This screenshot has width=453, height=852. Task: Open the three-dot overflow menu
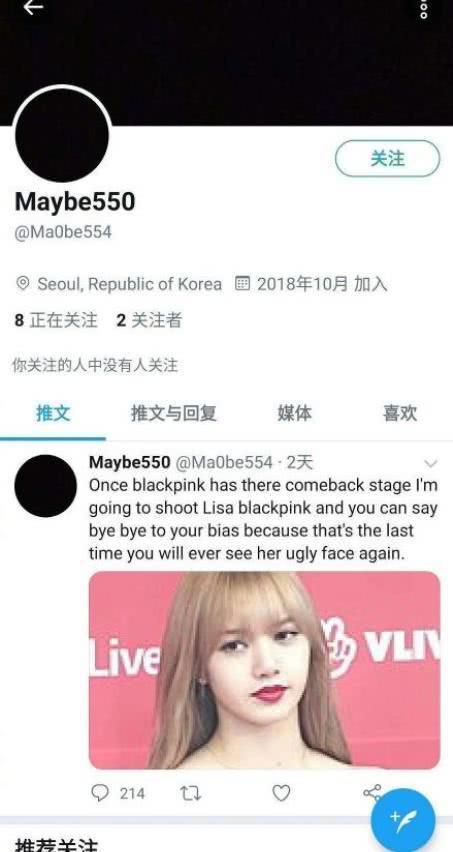424,8
